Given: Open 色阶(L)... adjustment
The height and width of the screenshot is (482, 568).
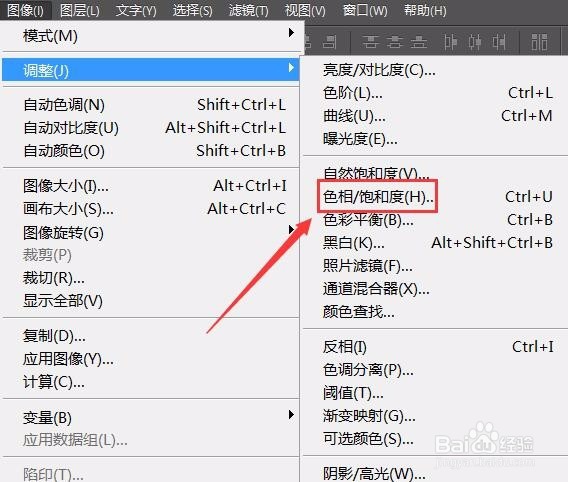Looking at the screenshot, I should tap(435, 93).
